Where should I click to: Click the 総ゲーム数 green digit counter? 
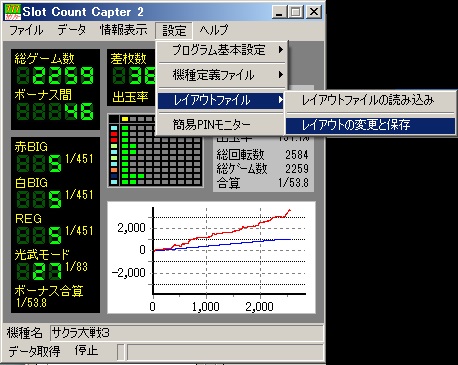pos(55,76)
